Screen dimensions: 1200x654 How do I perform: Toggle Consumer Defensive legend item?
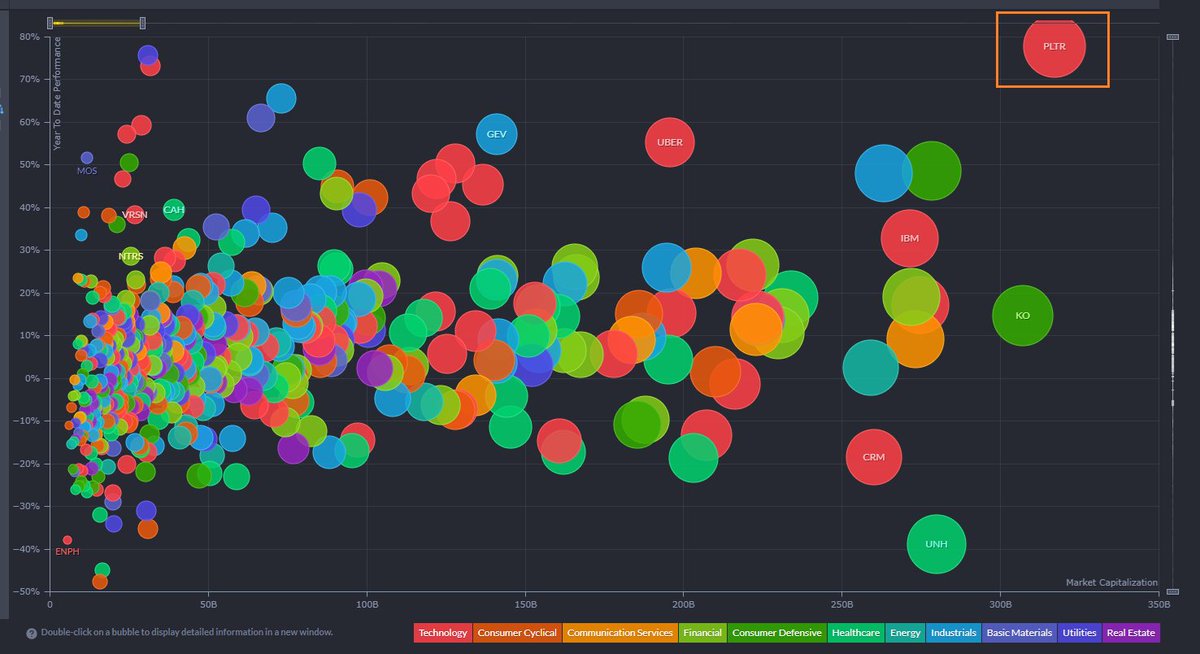[777, 633]
